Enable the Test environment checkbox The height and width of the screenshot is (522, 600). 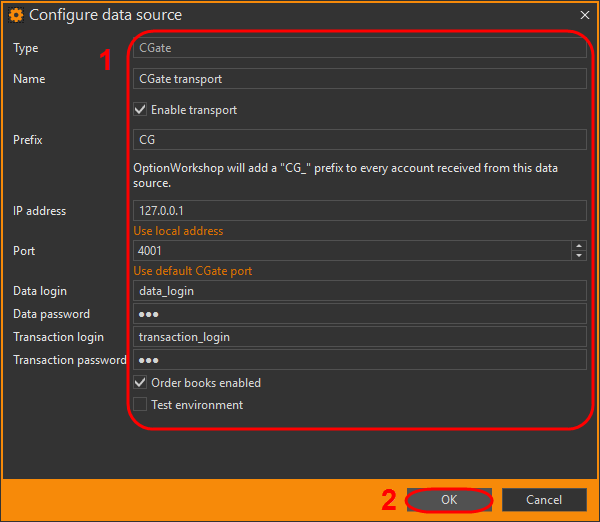[x=141, y=405]
